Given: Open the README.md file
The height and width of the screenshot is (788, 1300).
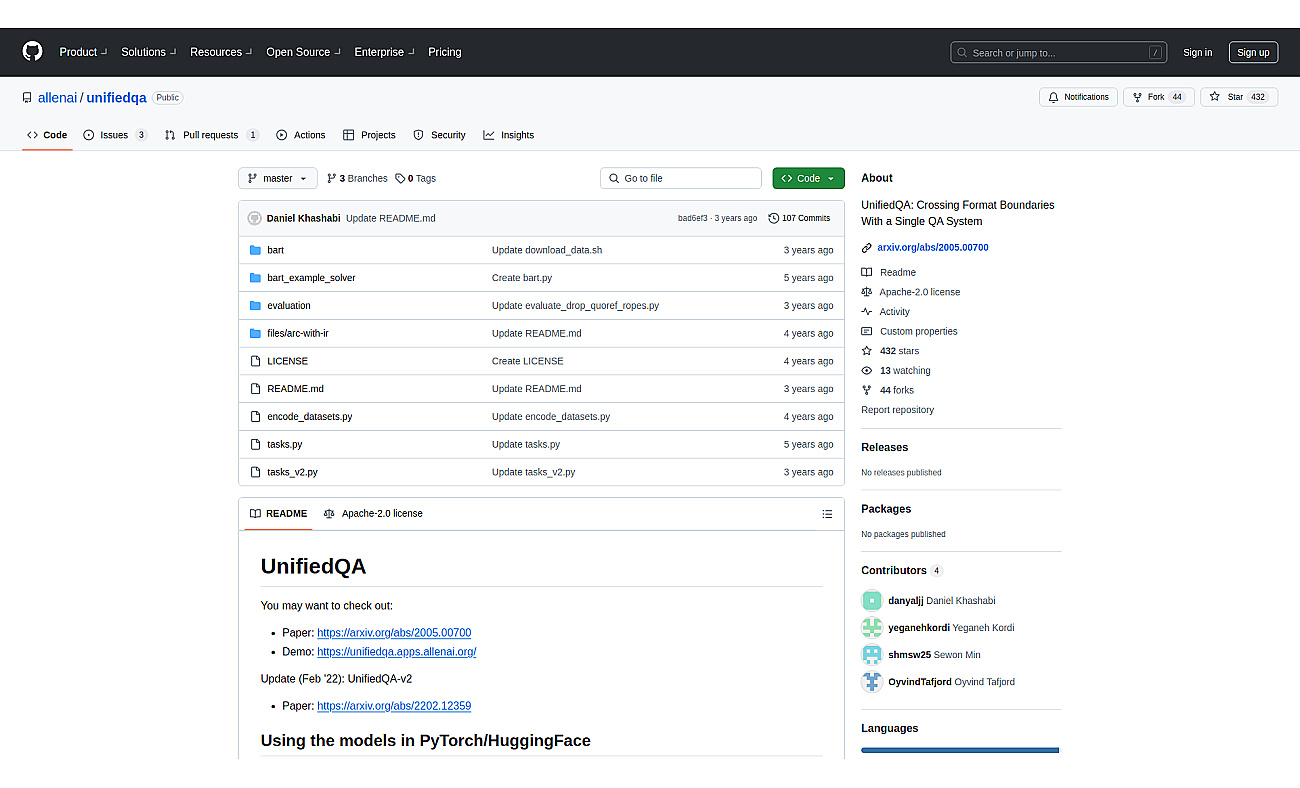Looking at the screenshot, I should (295, 389).
